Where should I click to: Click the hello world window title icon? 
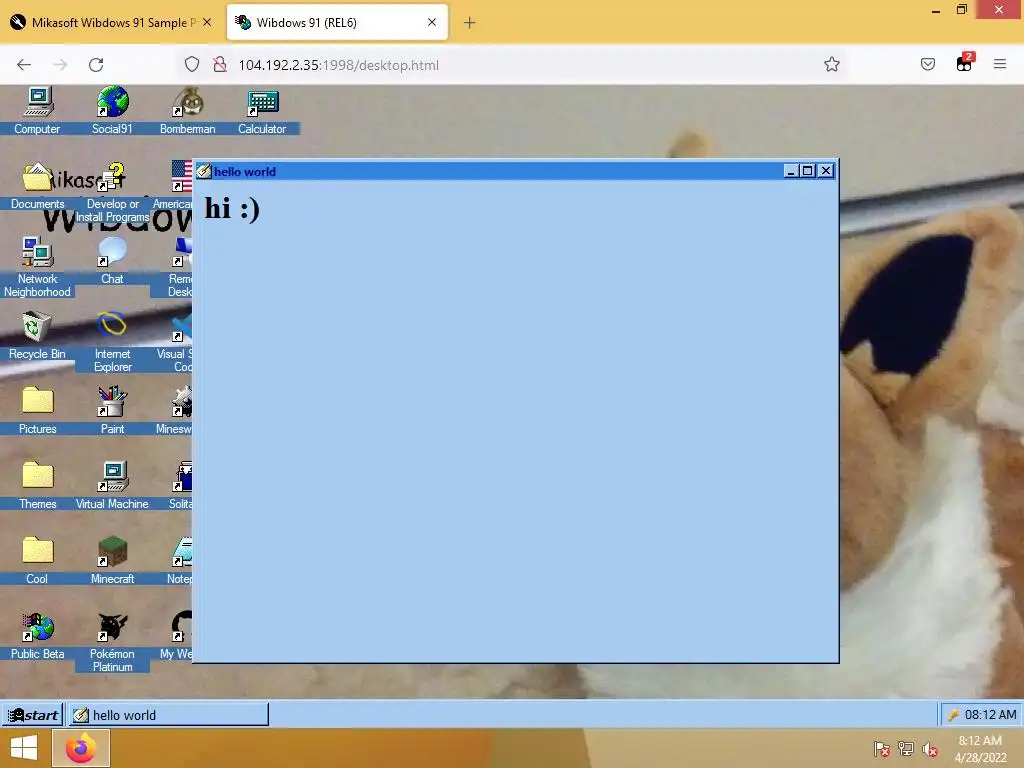204,171
